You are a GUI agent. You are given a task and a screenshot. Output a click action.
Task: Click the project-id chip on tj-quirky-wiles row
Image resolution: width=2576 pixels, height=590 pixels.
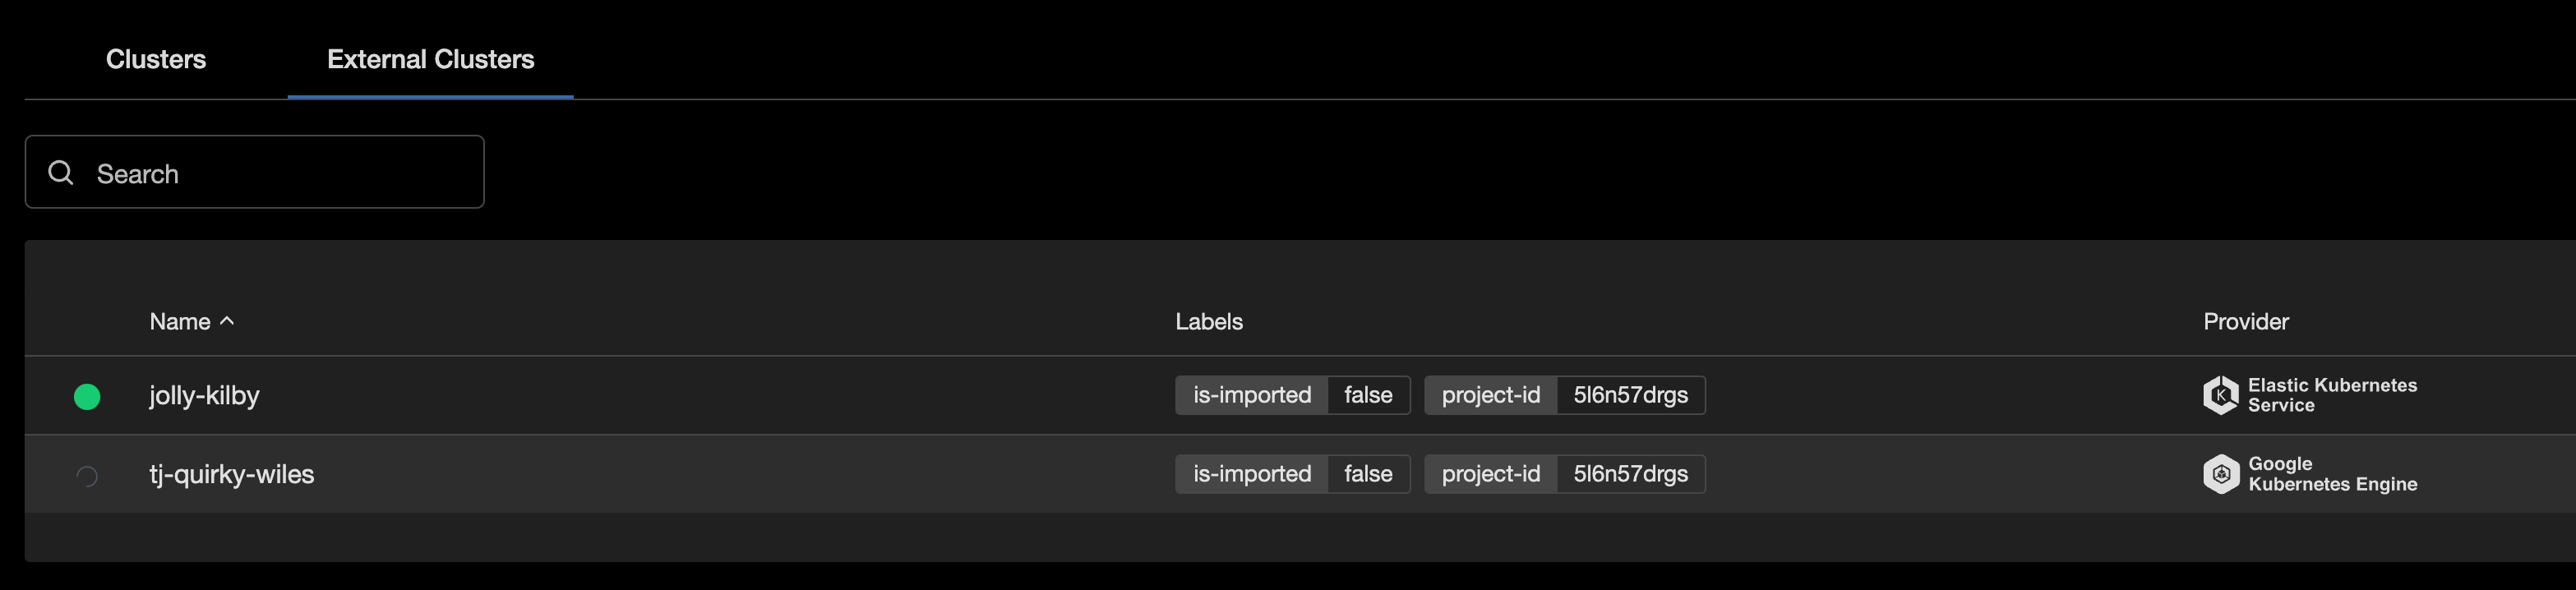point(1491,474)
